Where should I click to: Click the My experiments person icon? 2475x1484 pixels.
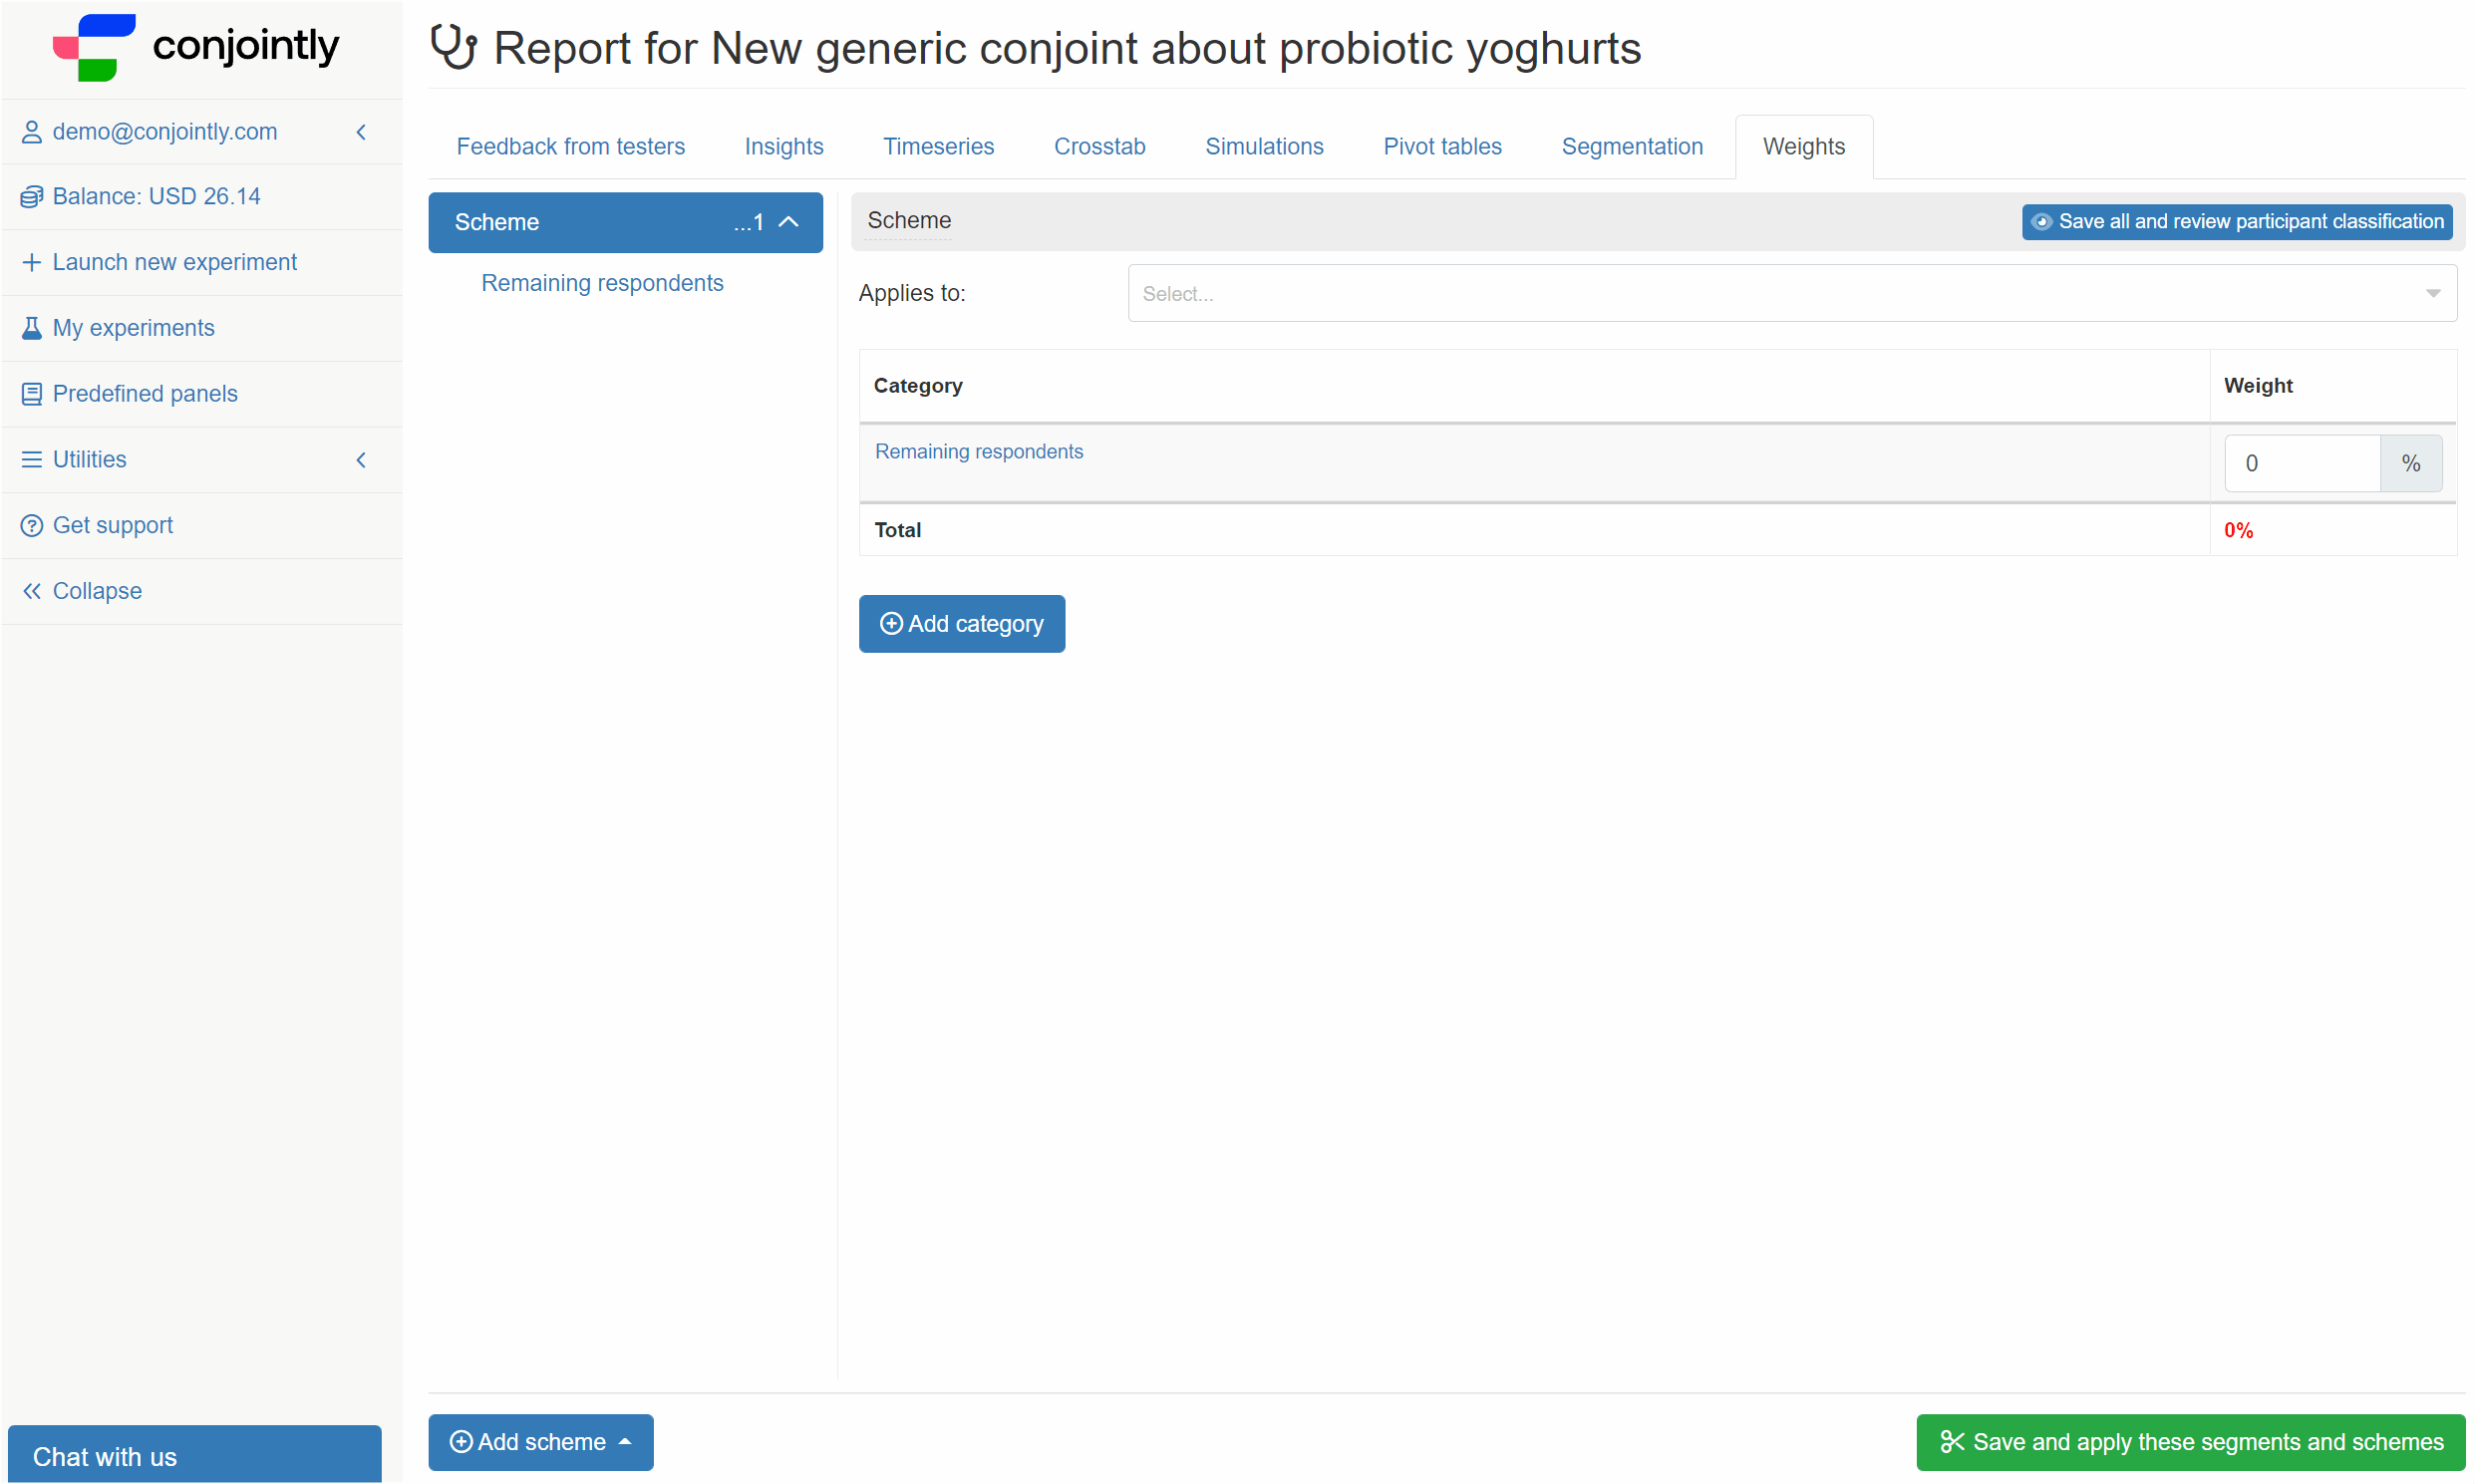[32, 327]
